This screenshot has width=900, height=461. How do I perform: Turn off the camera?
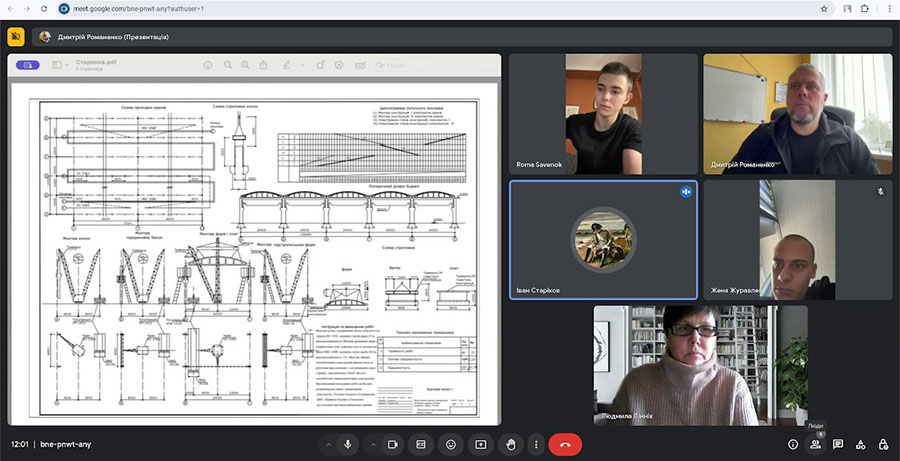[393, 444]
